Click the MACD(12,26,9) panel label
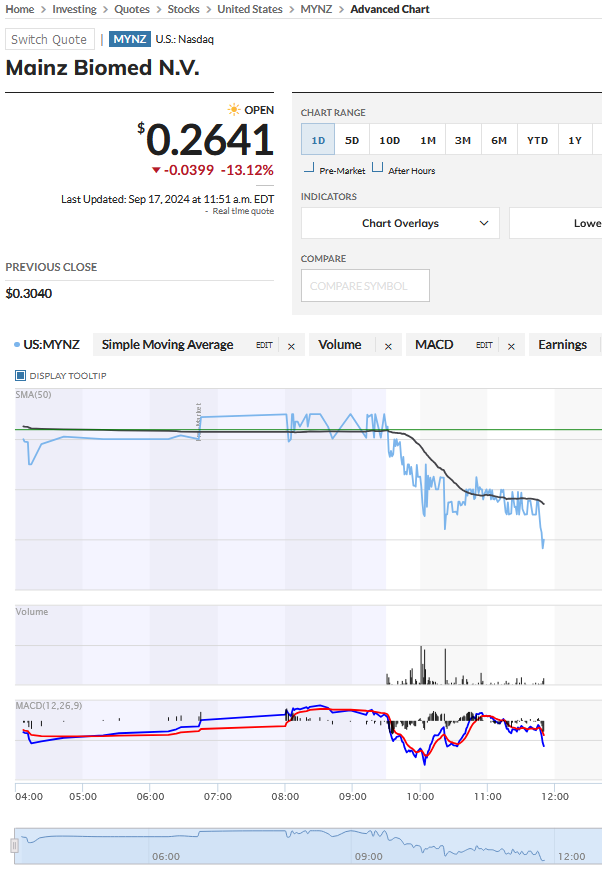The height and width of the screenshot is (869, 602). click(49, 706)
